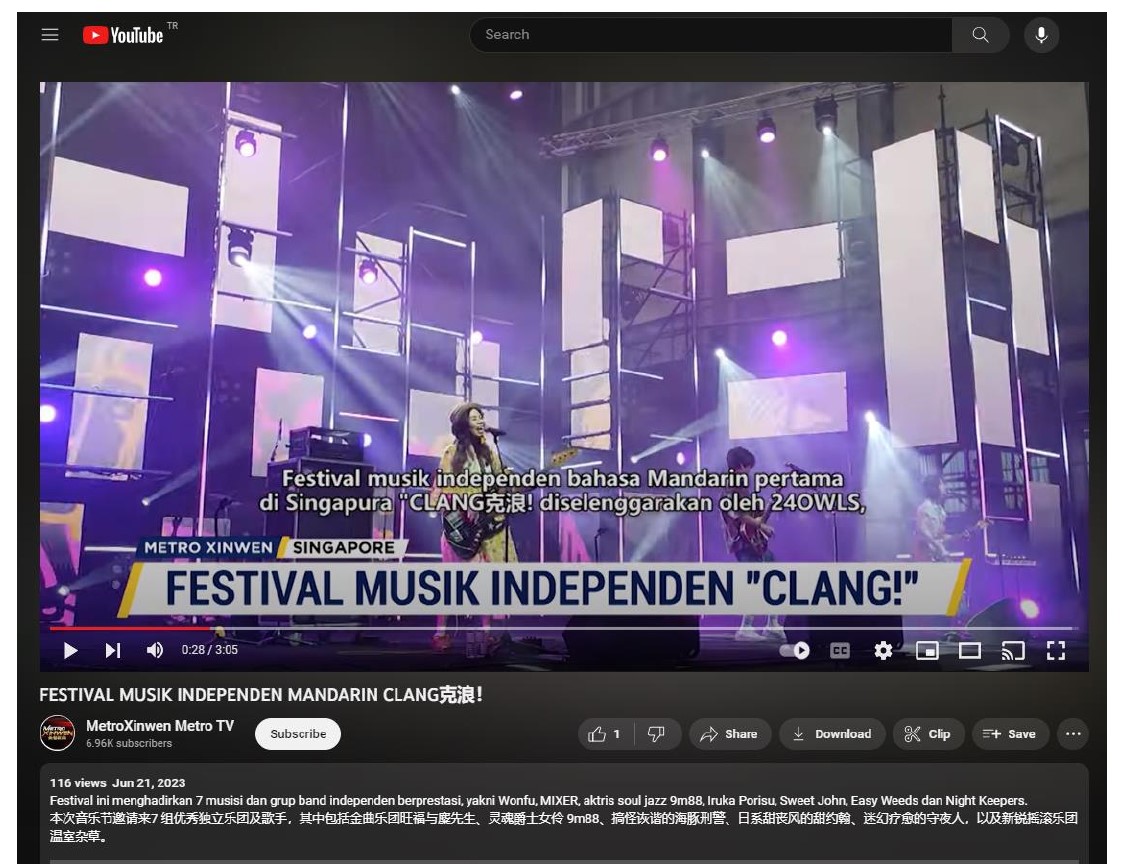Start voice search with microphone icon

pyautogui.click(x=1042, y=34)
